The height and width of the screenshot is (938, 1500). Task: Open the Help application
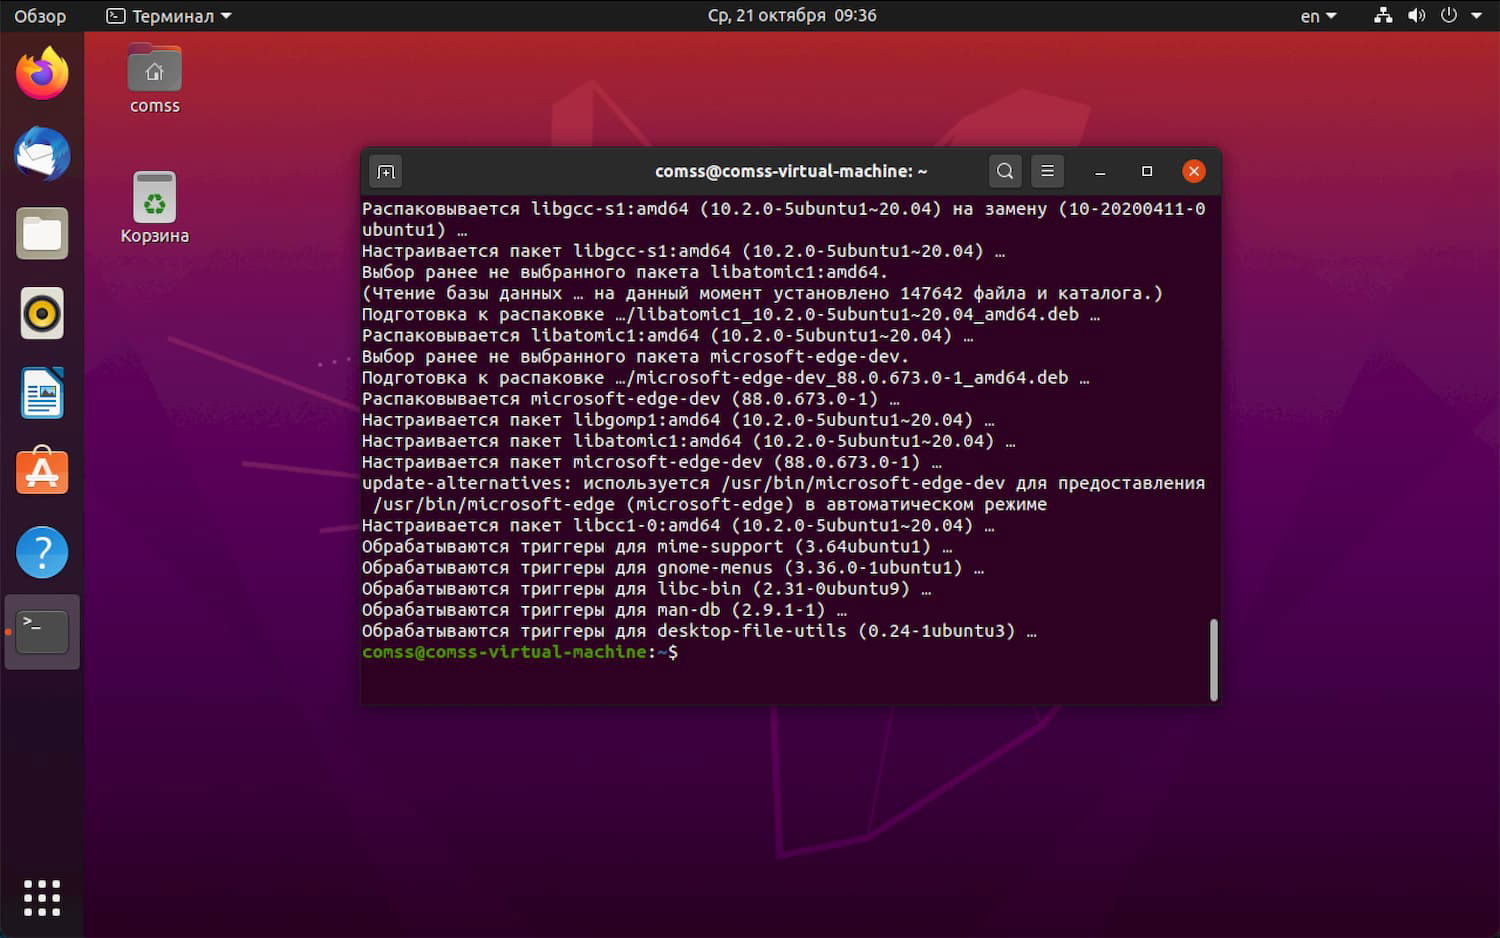[42, 551]
